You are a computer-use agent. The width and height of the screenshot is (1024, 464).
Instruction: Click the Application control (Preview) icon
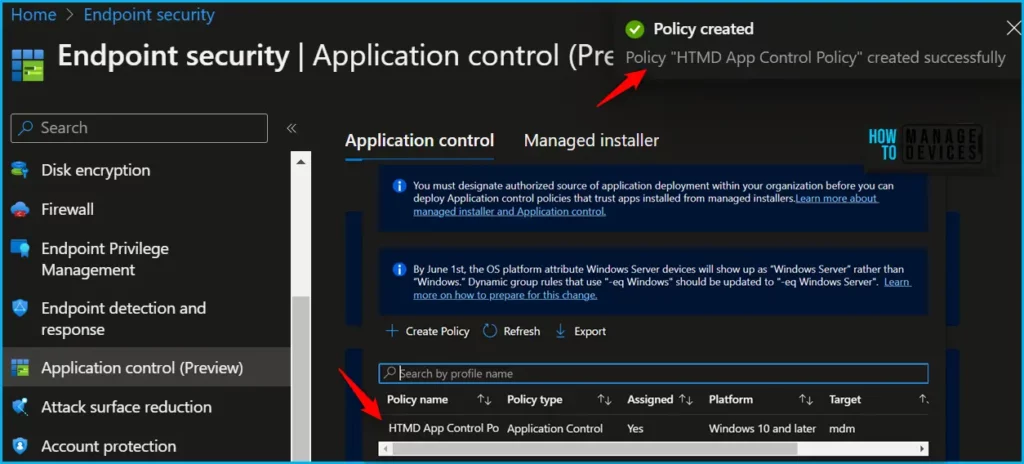[20, 368]
